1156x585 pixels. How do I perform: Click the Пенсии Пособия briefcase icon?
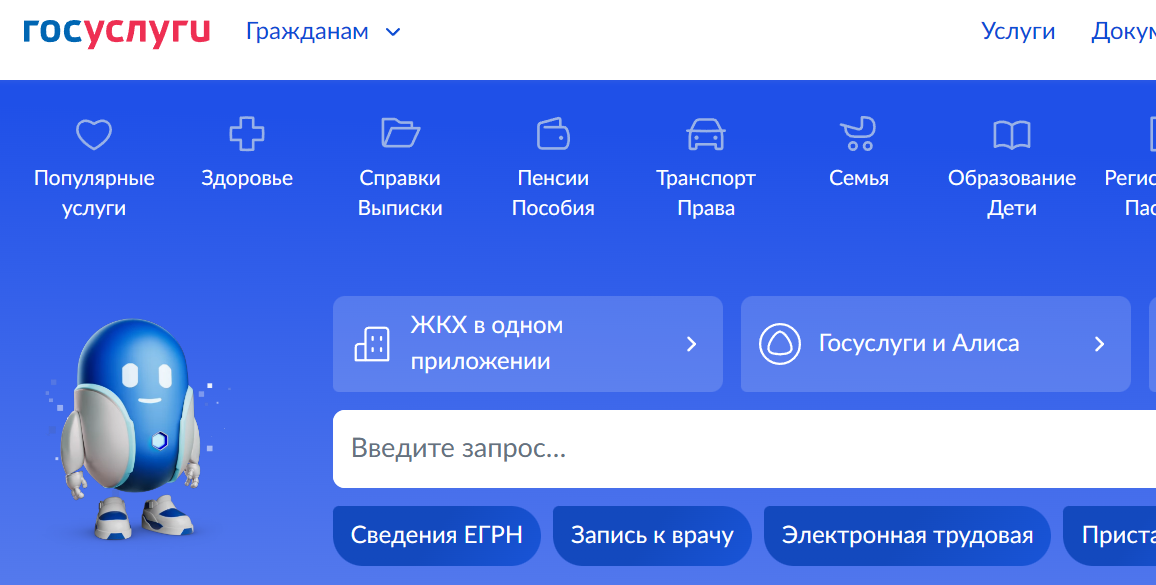click(553, 133)
